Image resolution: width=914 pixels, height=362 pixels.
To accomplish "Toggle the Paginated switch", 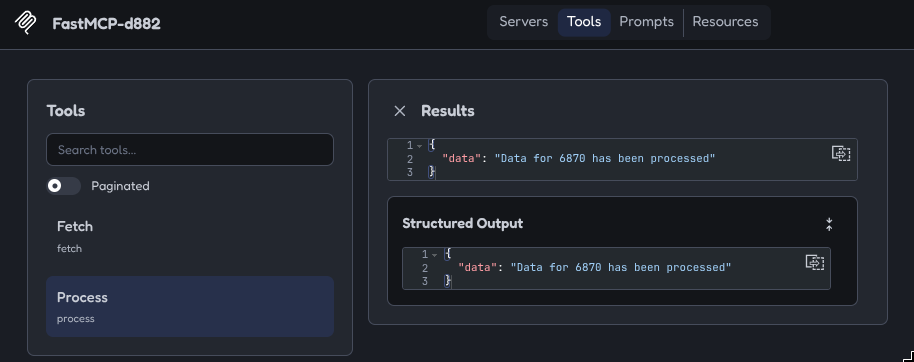I will pos(64,186).
